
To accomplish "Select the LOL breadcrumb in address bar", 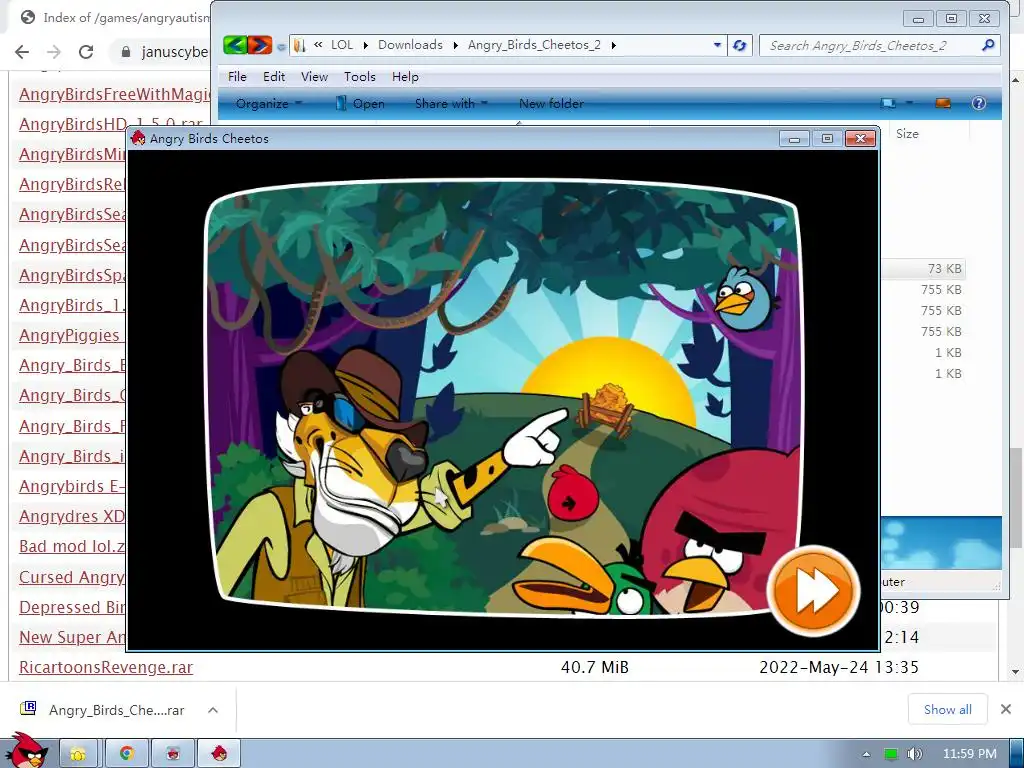I will (x=342, y=45).
